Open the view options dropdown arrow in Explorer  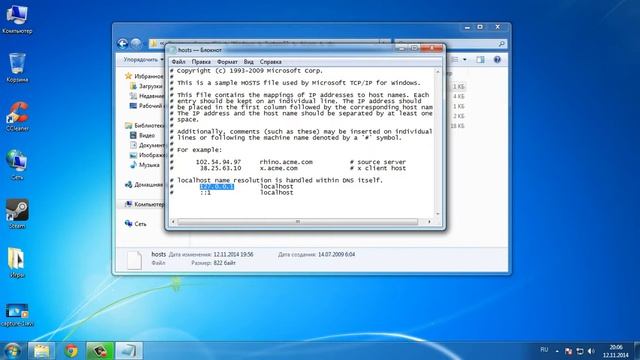tap(464, 60)
